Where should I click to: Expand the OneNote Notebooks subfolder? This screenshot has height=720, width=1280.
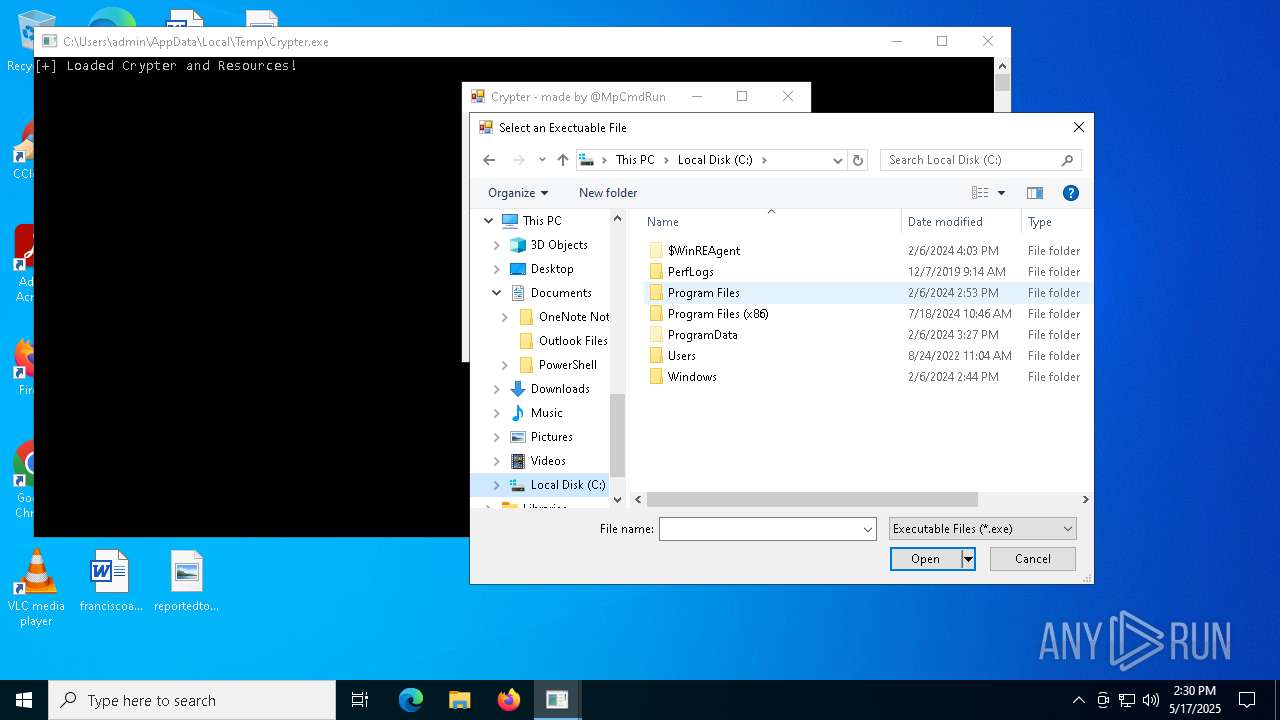pos(505,317)
